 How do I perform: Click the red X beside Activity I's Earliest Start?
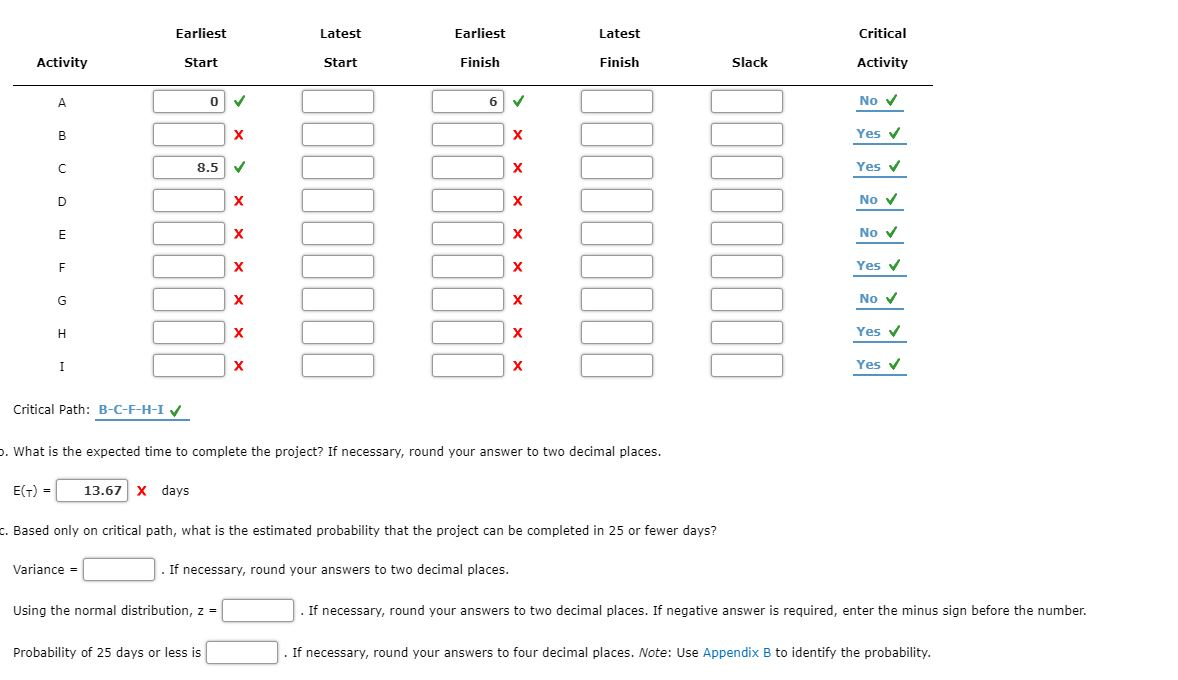[x=236, y=365]
